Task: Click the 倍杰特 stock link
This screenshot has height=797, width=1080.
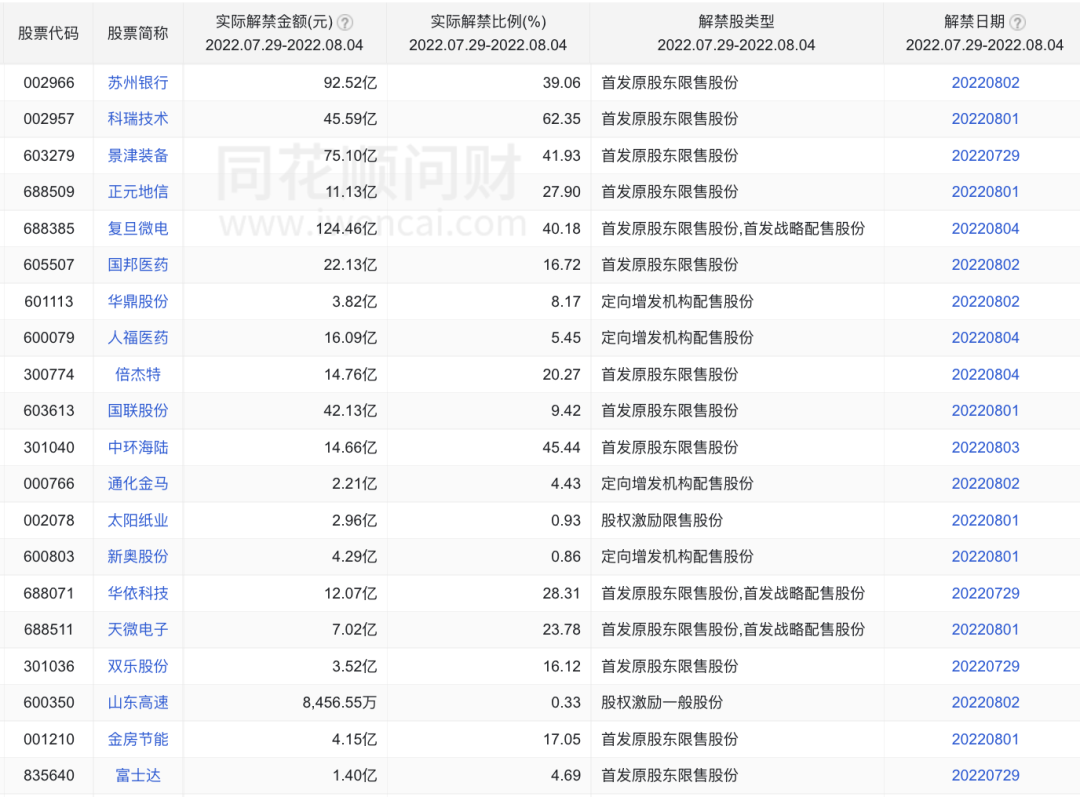Action: 138,375
